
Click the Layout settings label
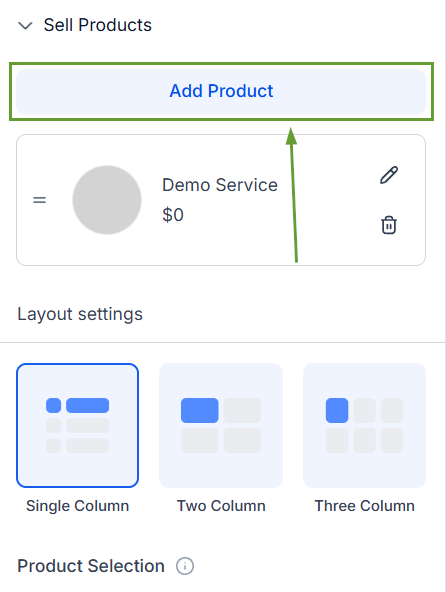click(80, 314)
